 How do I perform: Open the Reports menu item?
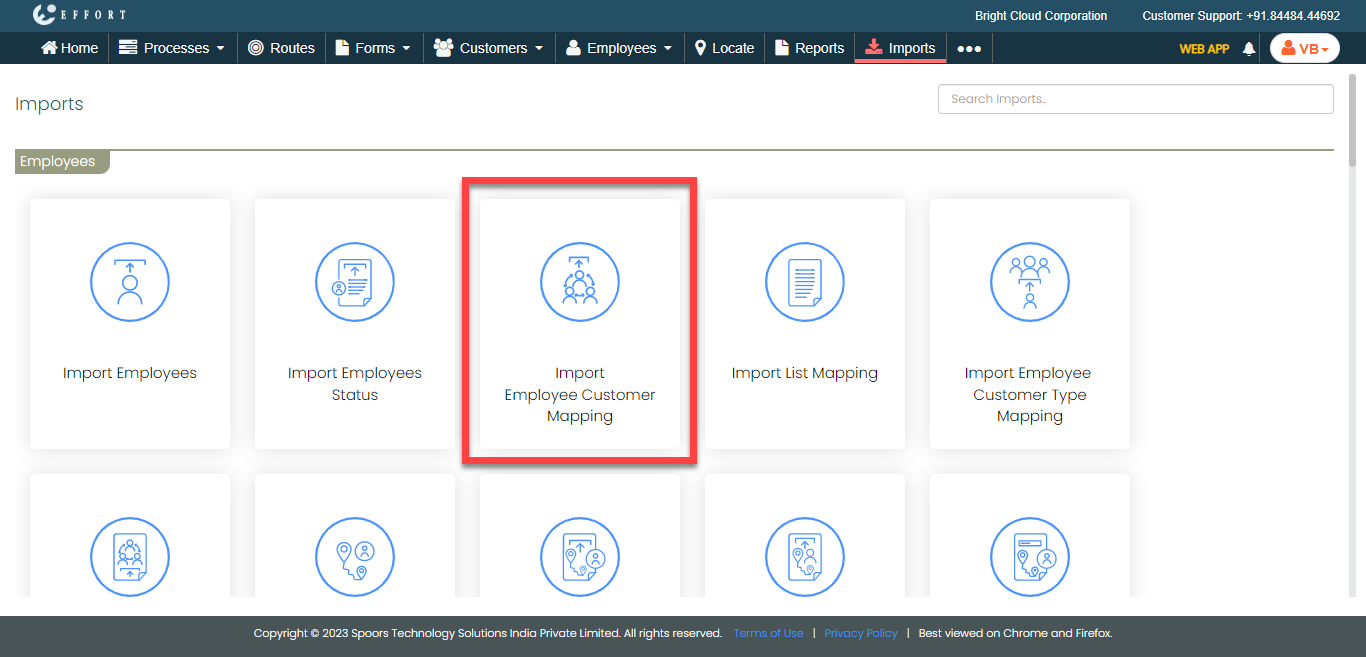coord(809,48)
